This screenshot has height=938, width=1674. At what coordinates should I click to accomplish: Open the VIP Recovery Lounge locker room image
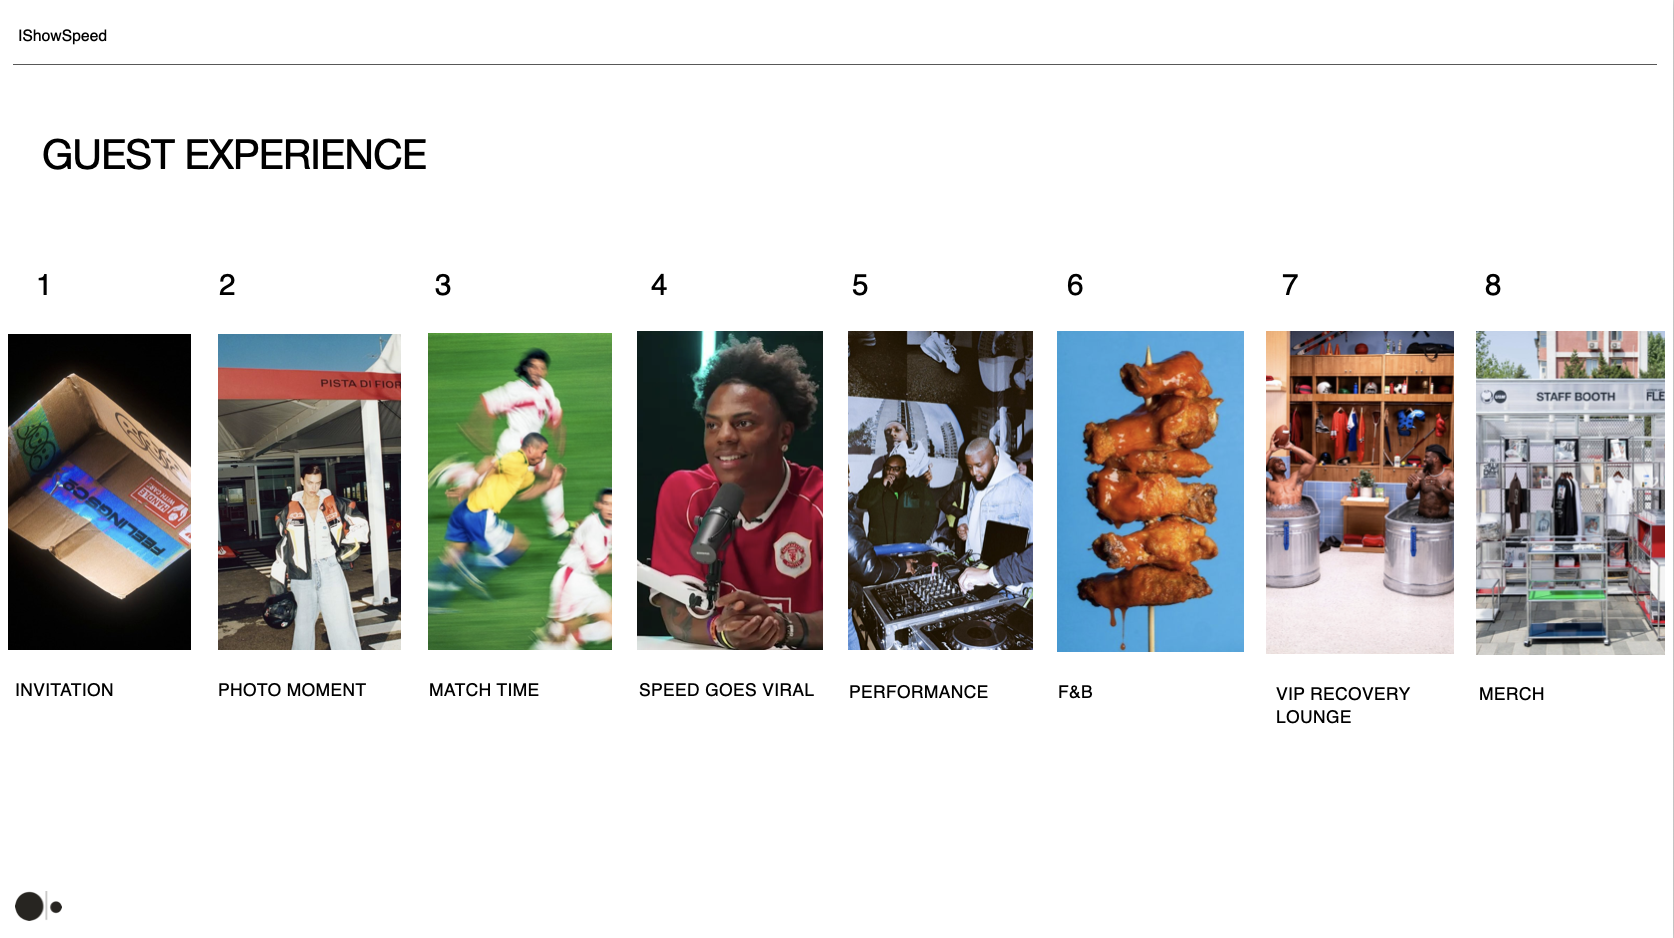point(1360,492)
